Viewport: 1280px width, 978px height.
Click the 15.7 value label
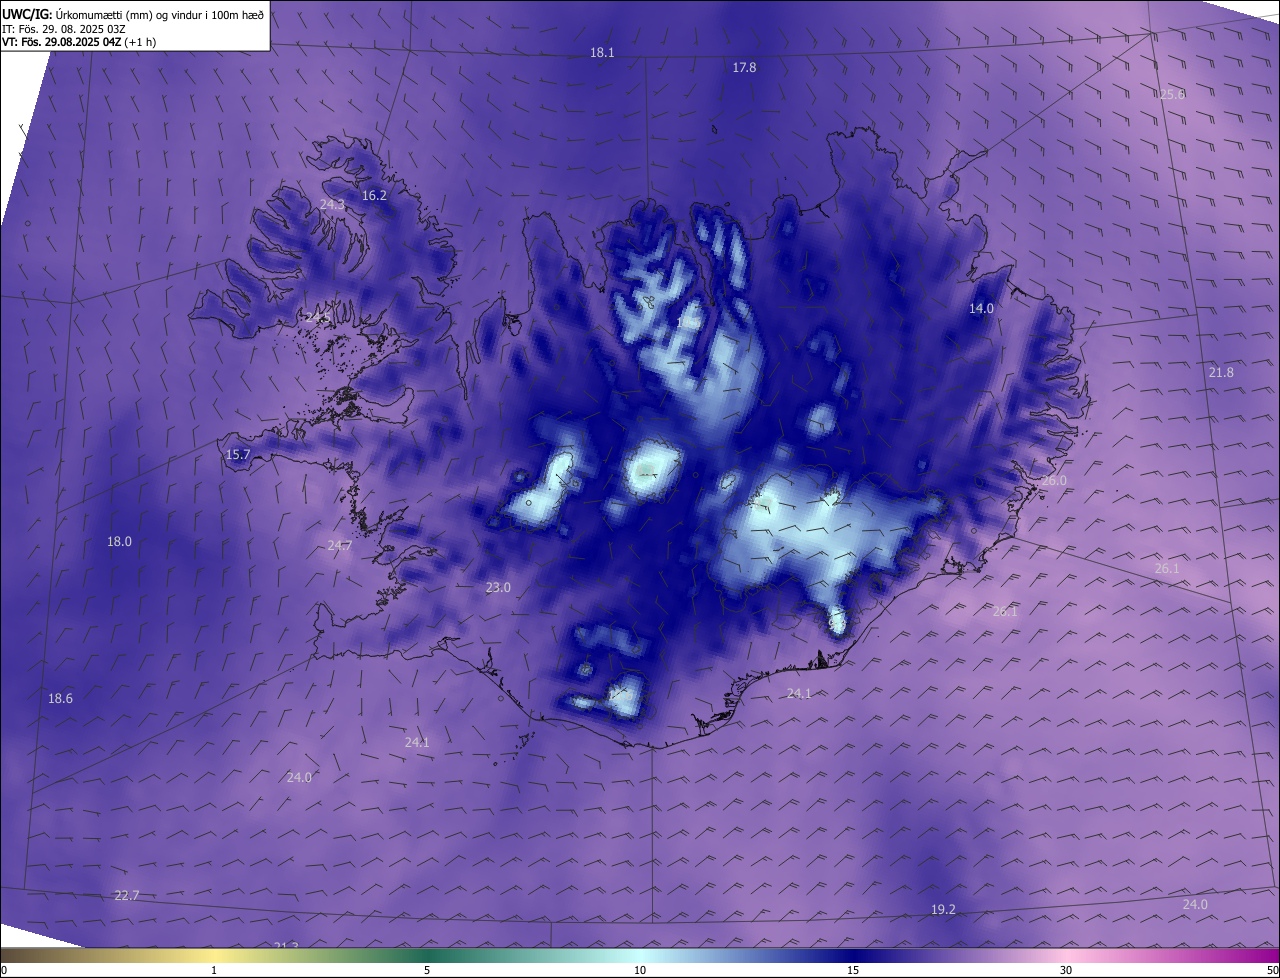tap(238, 455)
